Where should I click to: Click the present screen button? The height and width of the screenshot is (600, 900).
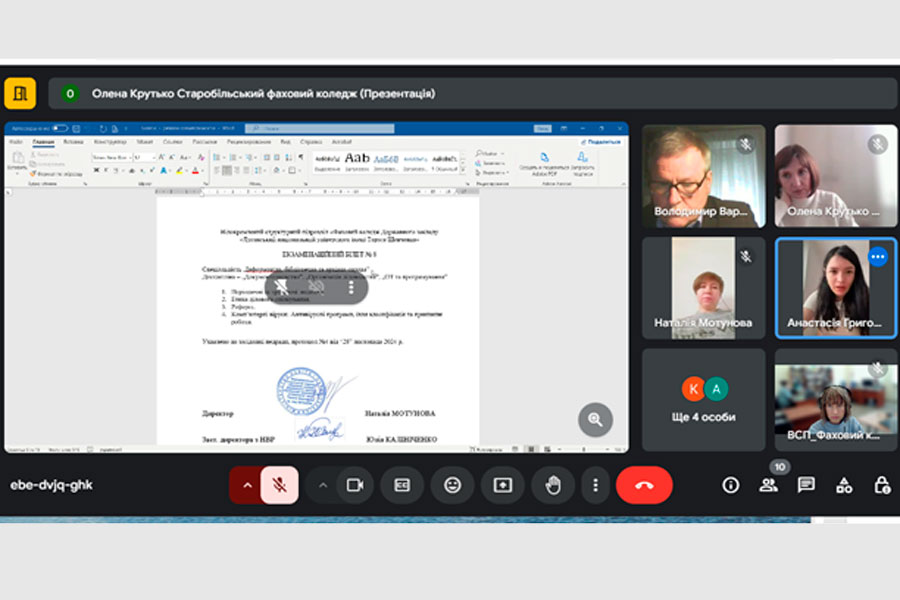click(x=503, y=485)
